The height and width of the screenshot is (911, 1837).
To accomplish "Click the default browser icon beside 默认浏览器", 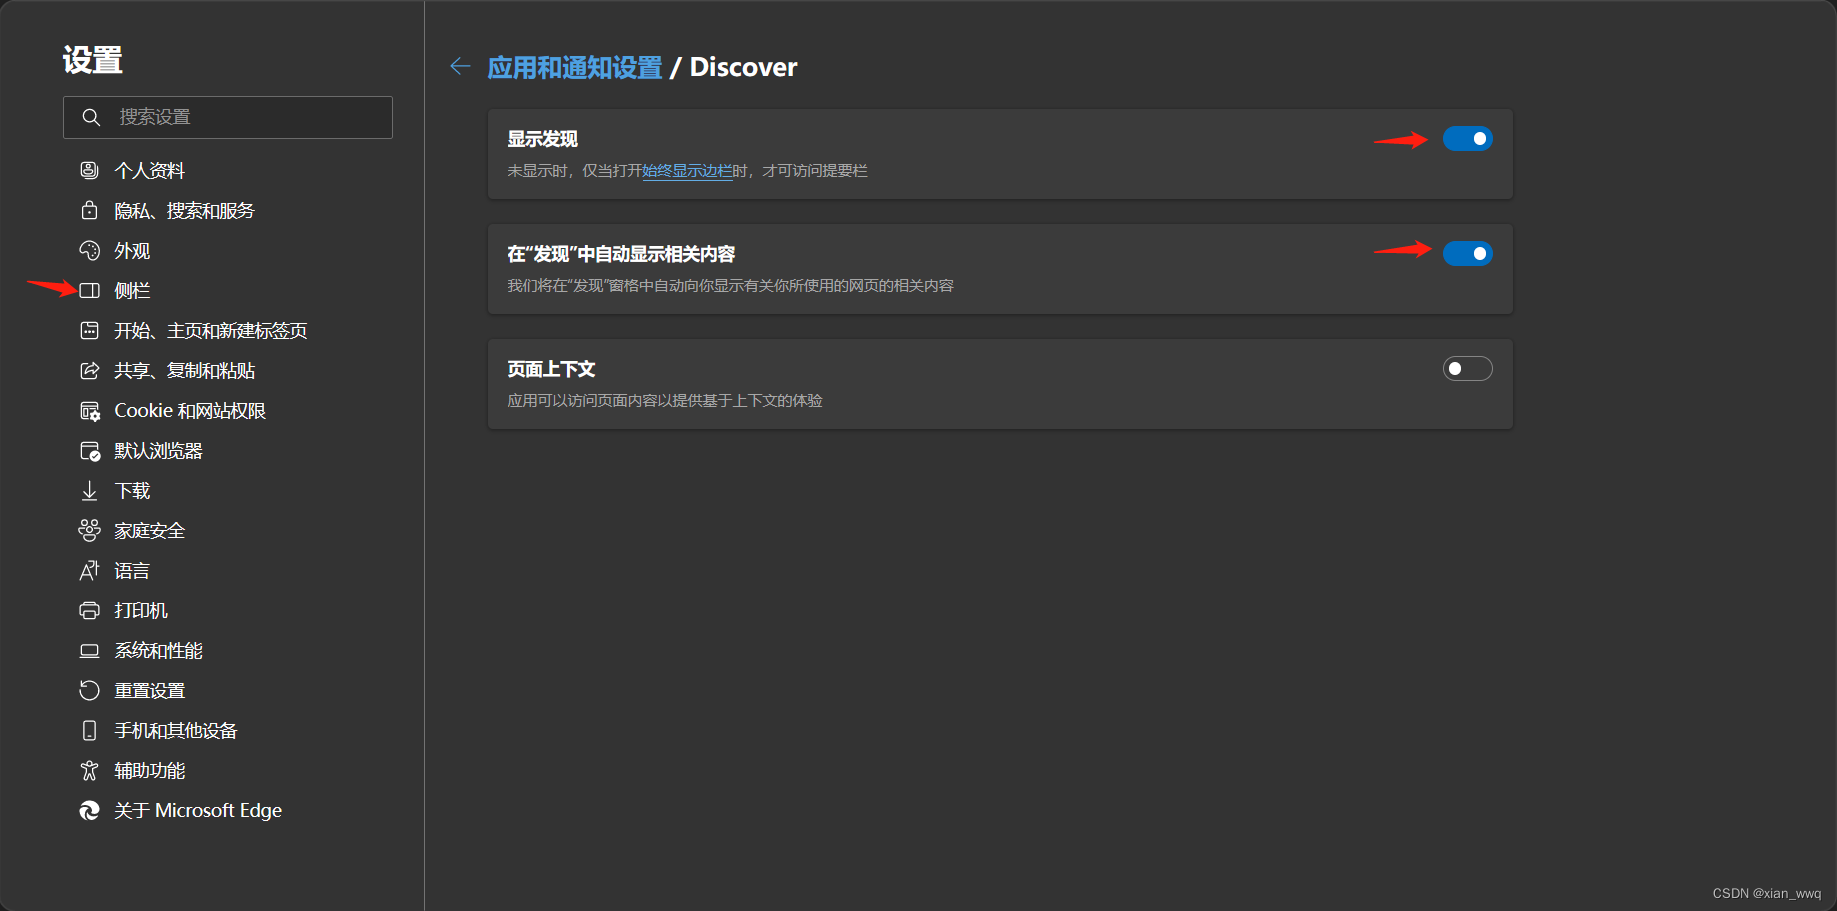I will point(89,450).
